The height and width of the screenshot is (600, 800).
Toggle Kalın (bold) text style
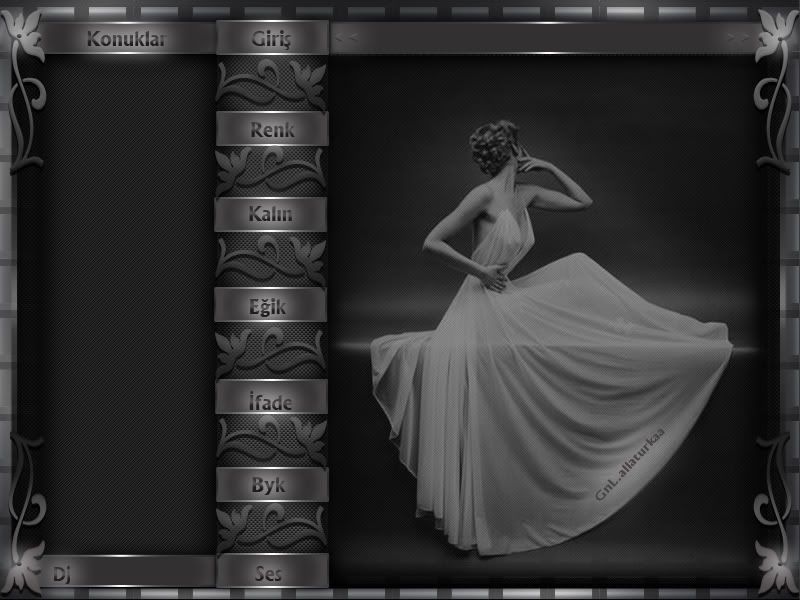pos(271,214)
